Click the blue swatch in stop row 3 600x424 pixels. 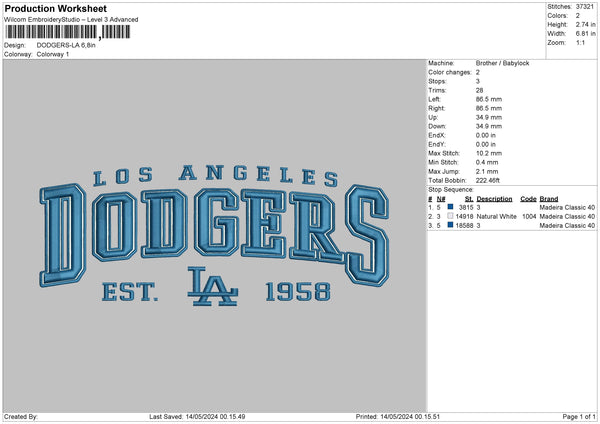coord(450,225)
